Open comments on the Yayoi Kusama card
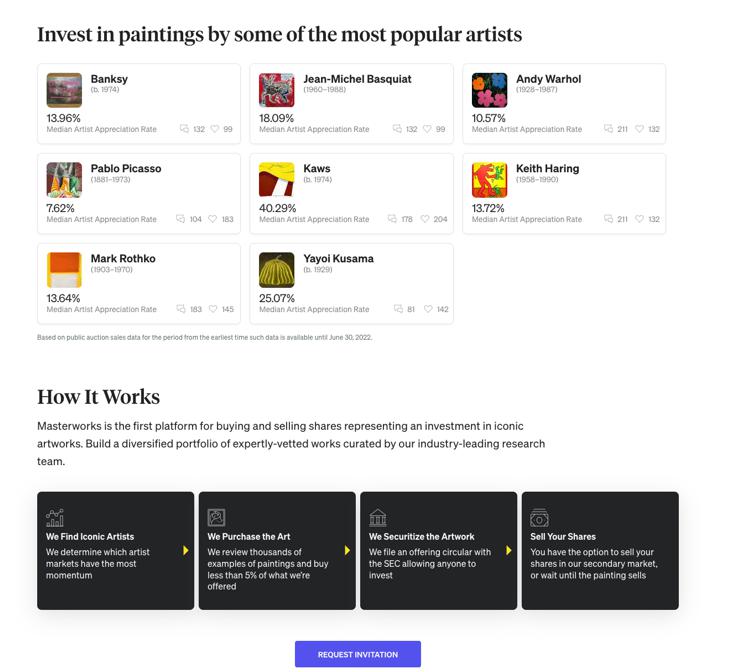Screen dimensions: 739x672 tap(398, 309)
